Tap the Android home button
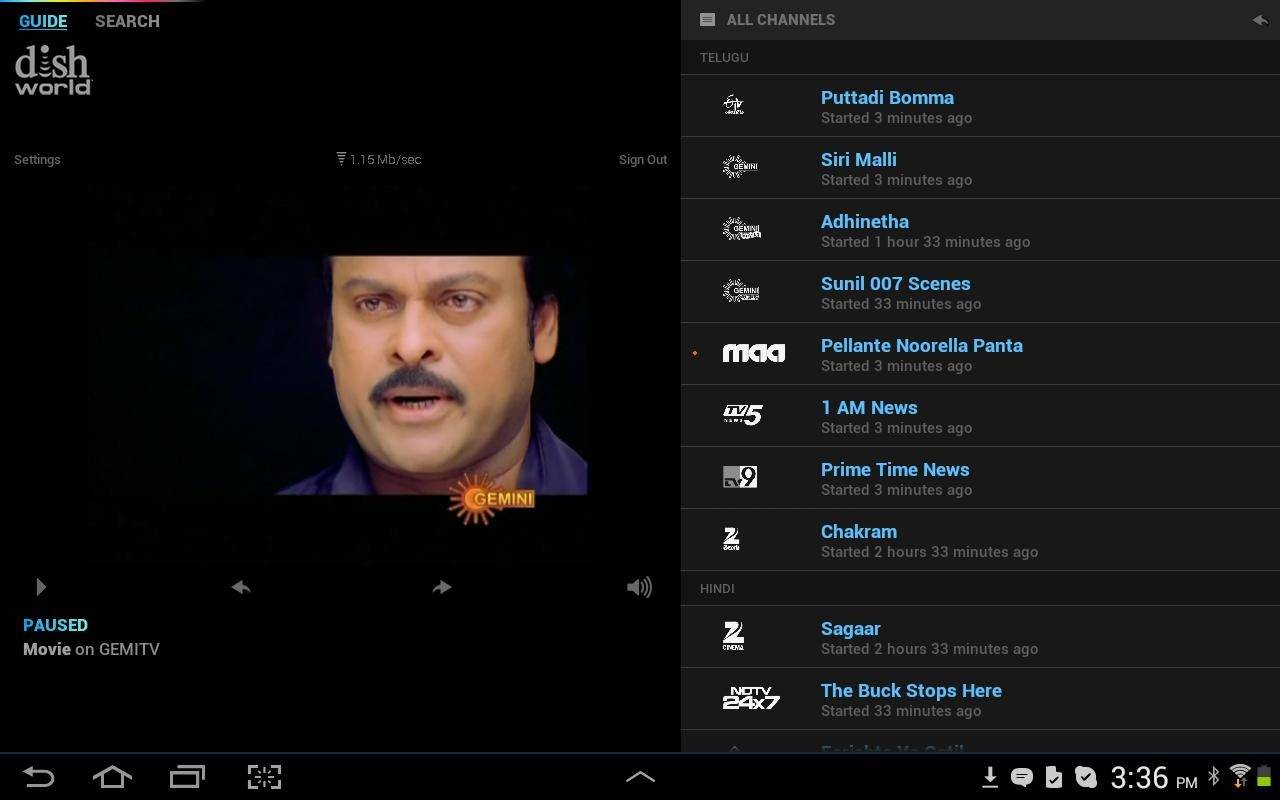Screen dimensions: 1280x800 pos(112,777)
